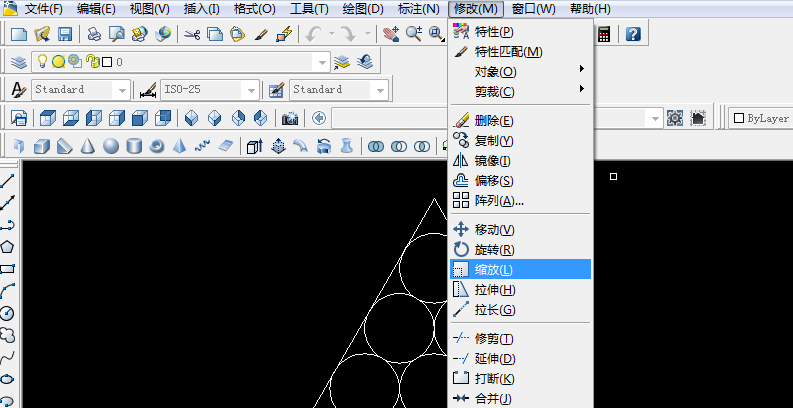793x408 pixels.
Task: Expand the Undo history dropdown arrow
Action: click(x=332, y=34)
